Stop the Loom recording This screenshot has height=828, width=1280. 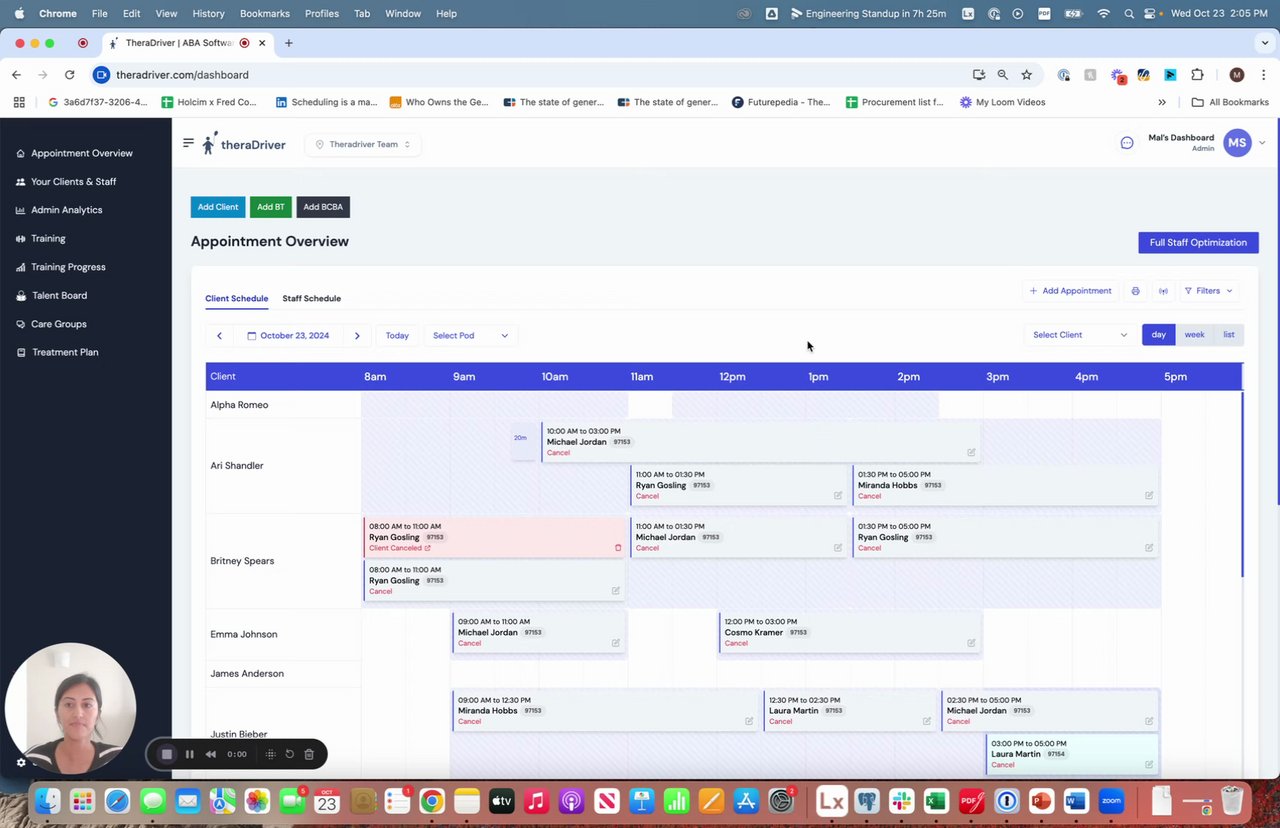coord(167,754)
